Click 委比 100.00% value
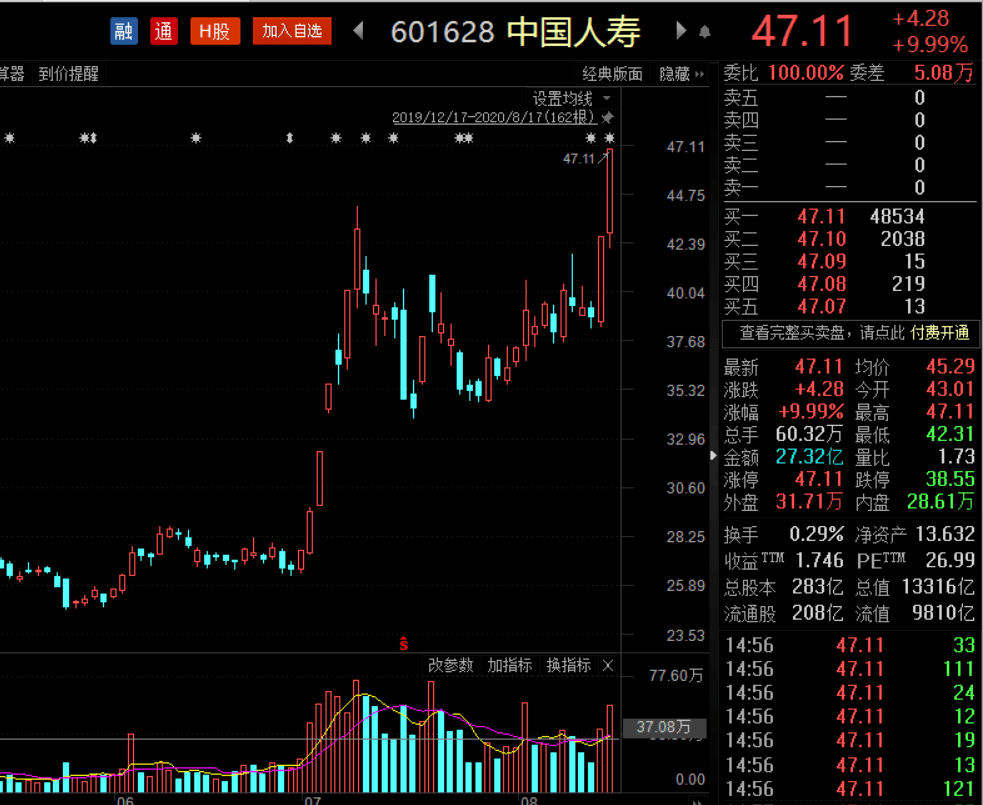The image size is (983, 805). 806,73
